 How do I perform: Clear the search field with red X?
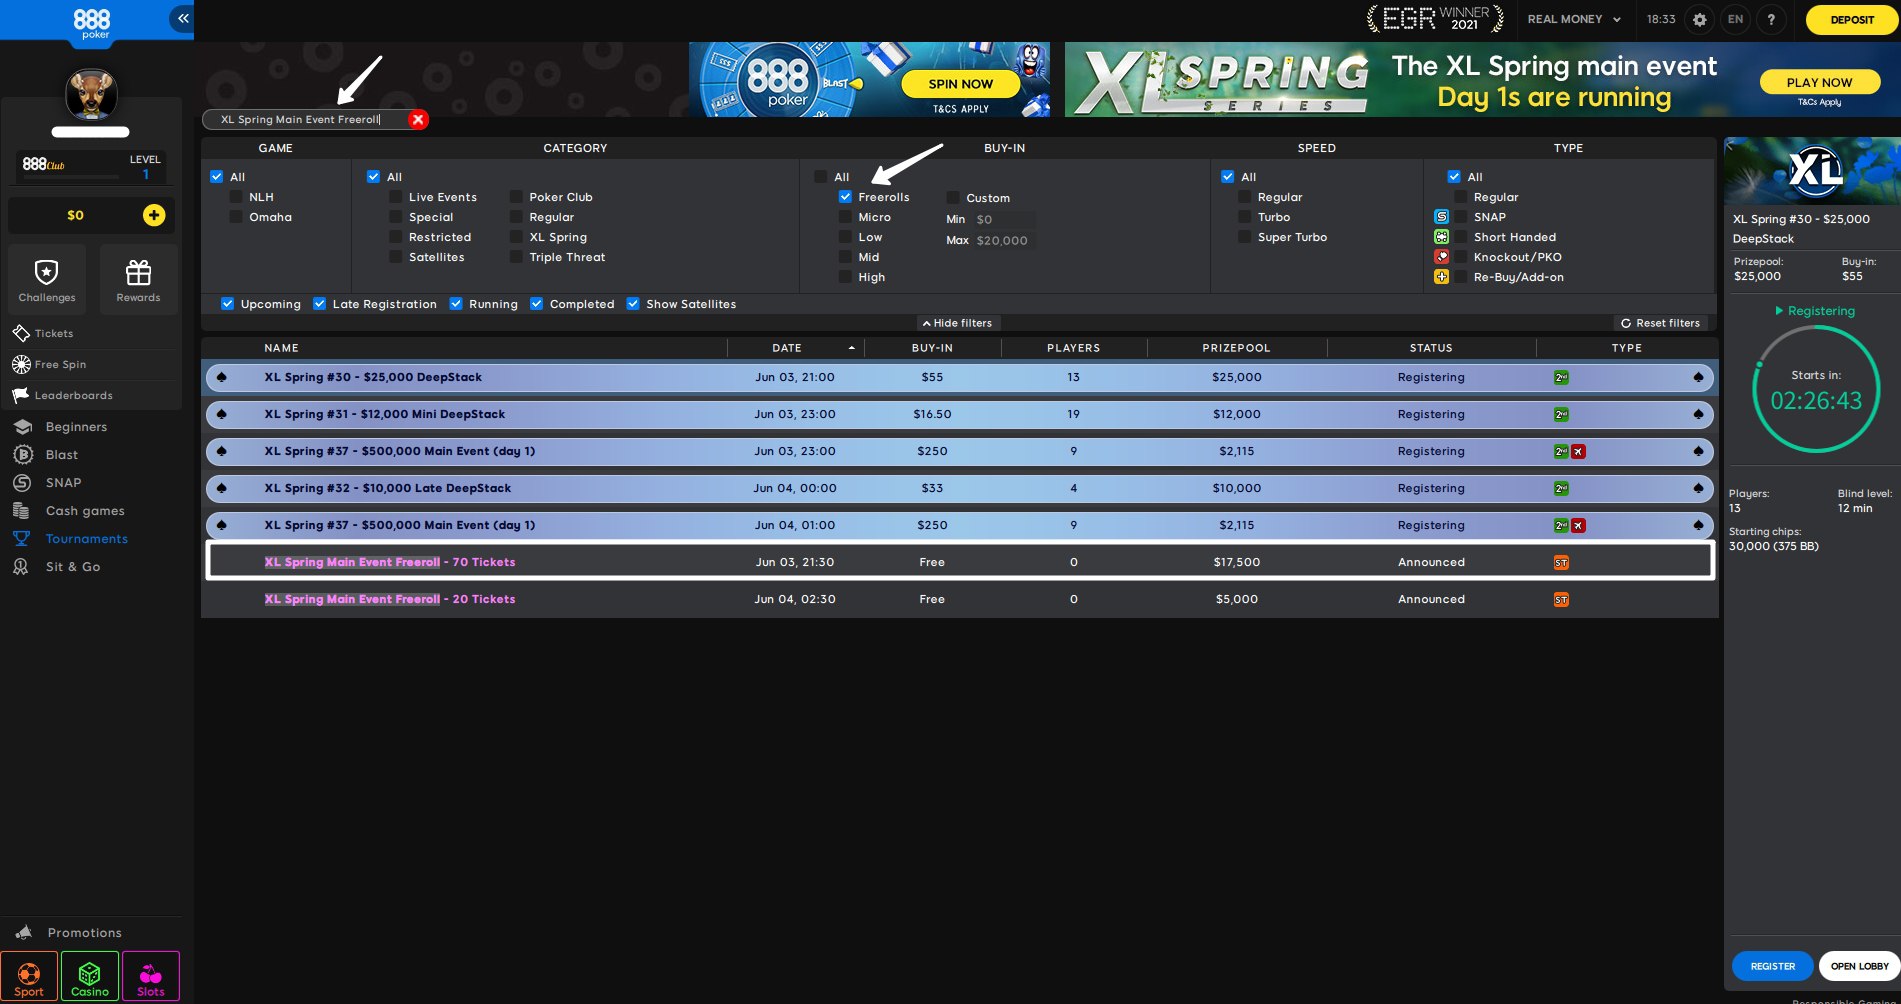418,119
